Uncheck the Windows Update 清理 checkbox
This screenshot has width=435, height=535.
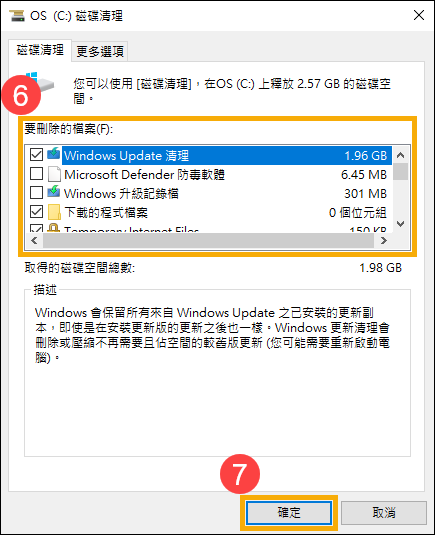tap(36, 155)
